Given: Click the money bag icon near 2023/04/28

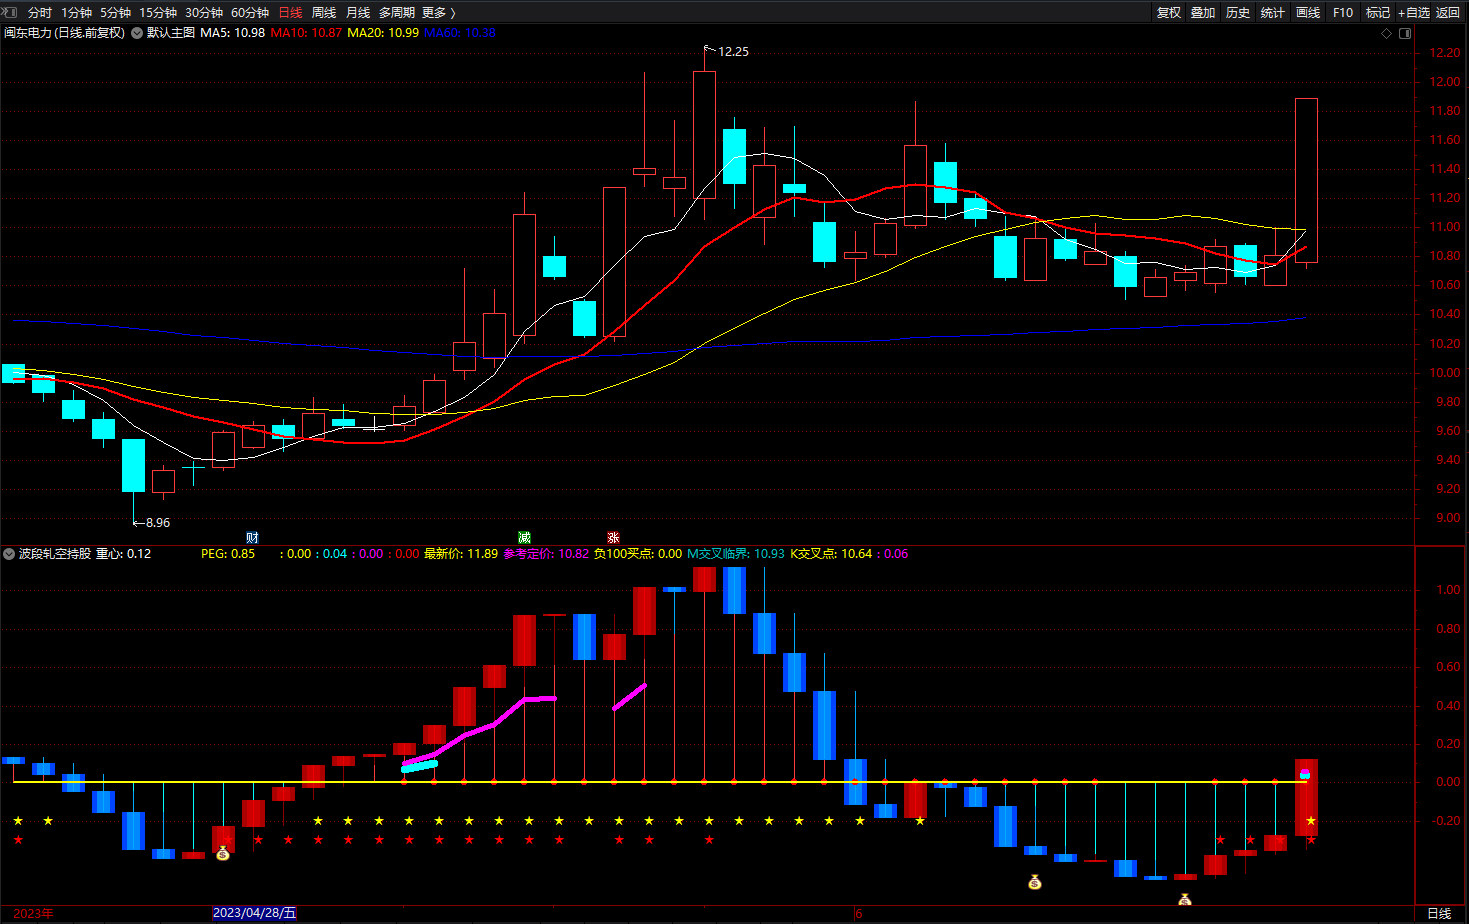Looking at the screenshot, I should [x=223, y=853].
